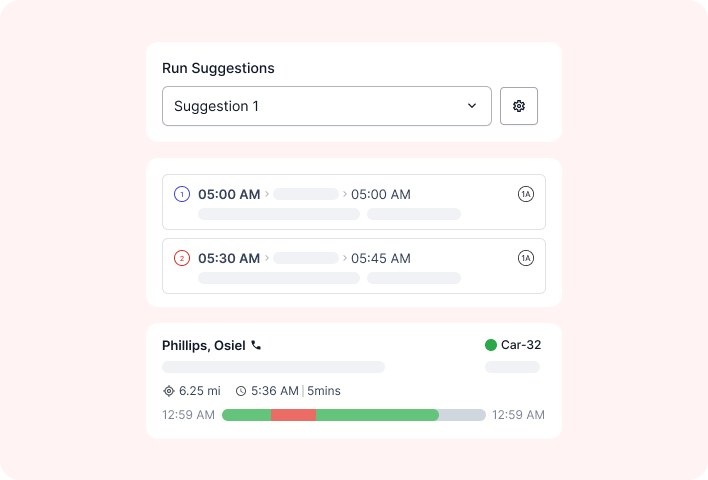This screenshot has height=480, width=708.
Task: Click the red circled number 2 icon
Action: (x=182, y=258)
